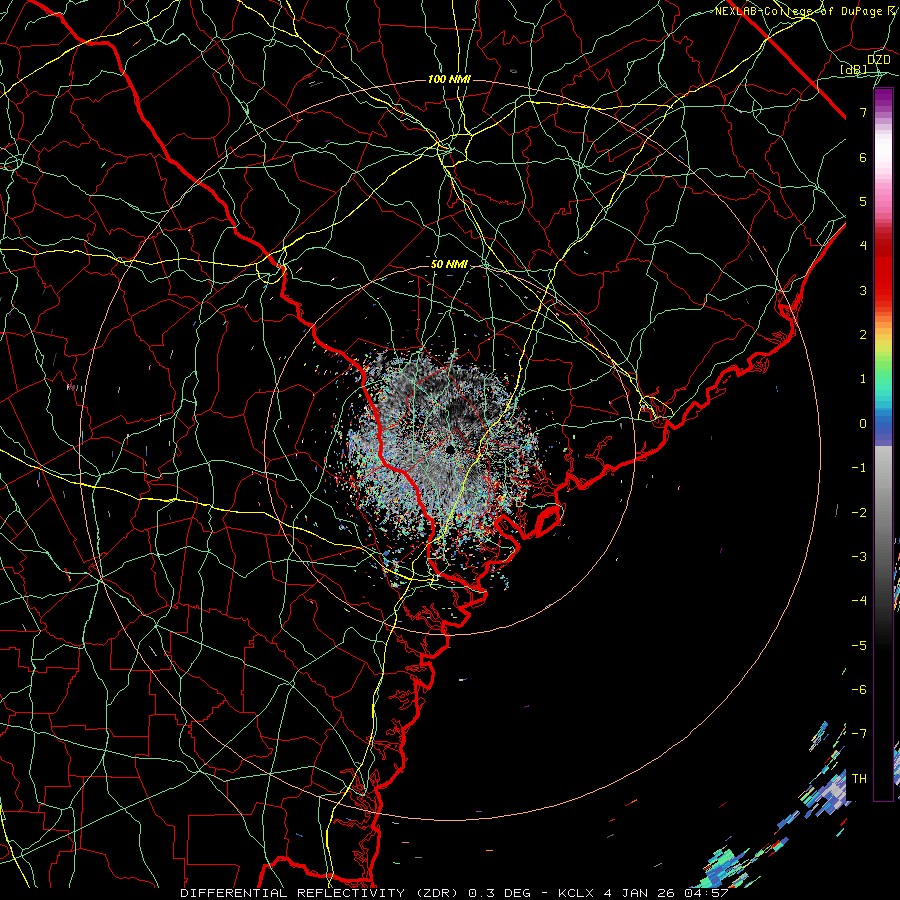Click the 7 value on the scale
Image resolution: width=900 pixels, height=900 pixels.
point(863,112)
